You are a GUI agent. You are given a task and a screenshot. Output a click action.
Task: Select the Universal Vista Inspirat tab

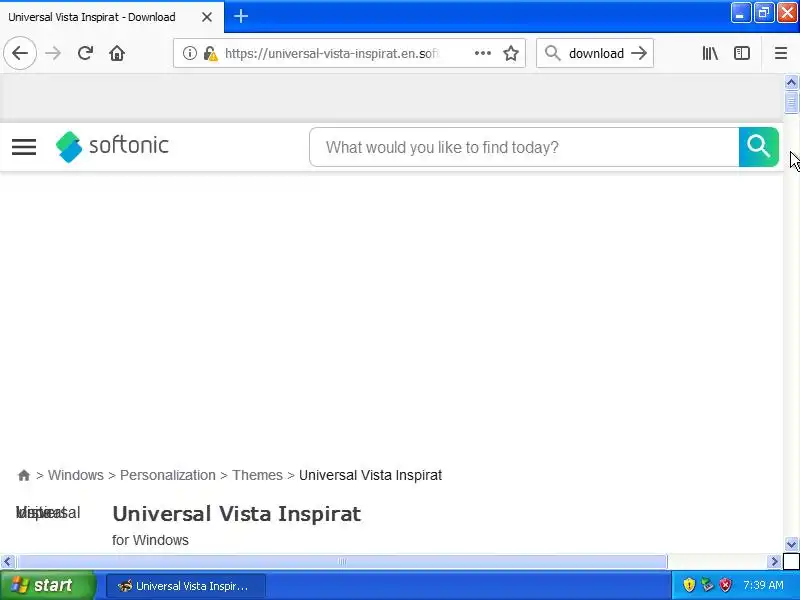click(x=112, y=17)
